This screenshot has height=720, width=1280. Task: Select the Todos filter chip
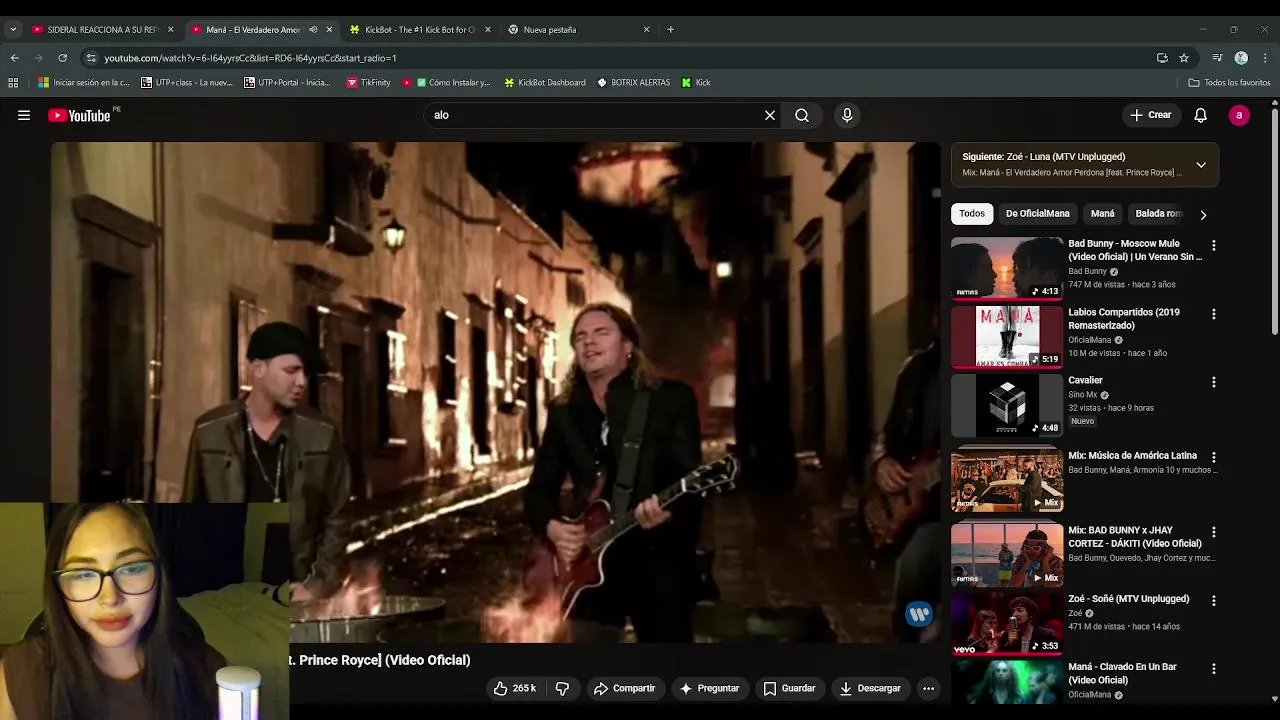pos(972,213)
